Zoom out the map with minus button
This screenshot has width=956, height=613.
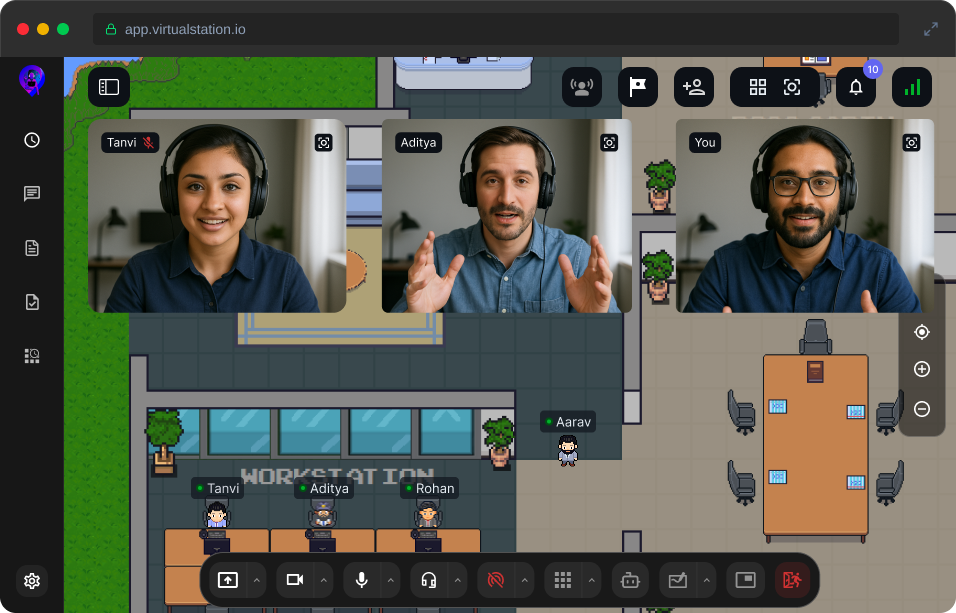922,409
